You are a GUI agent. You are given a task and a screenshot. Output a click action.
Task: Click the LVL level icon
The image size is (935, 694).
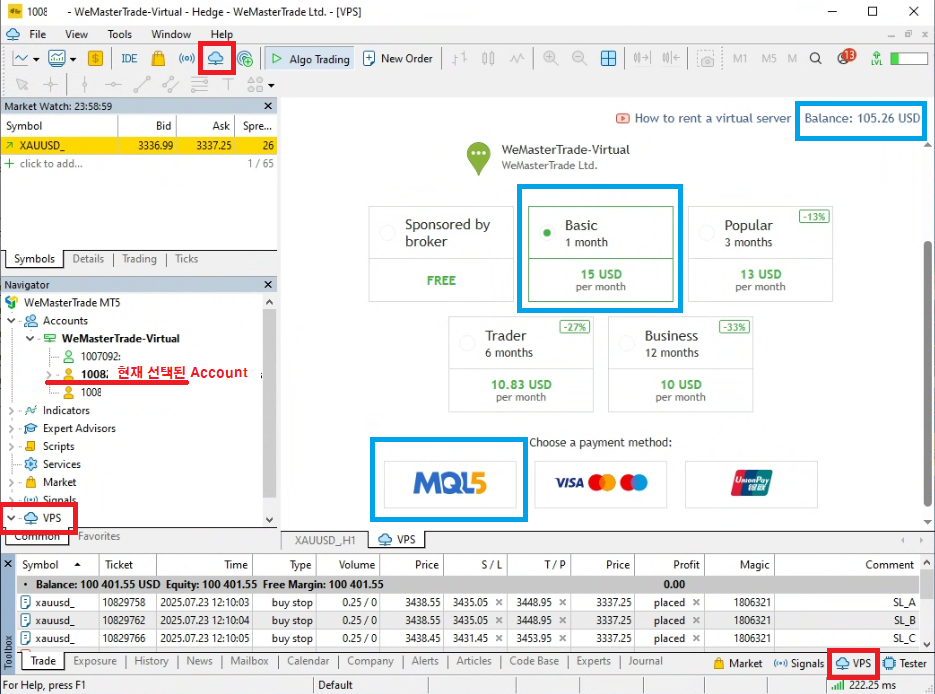coord(876,58)
